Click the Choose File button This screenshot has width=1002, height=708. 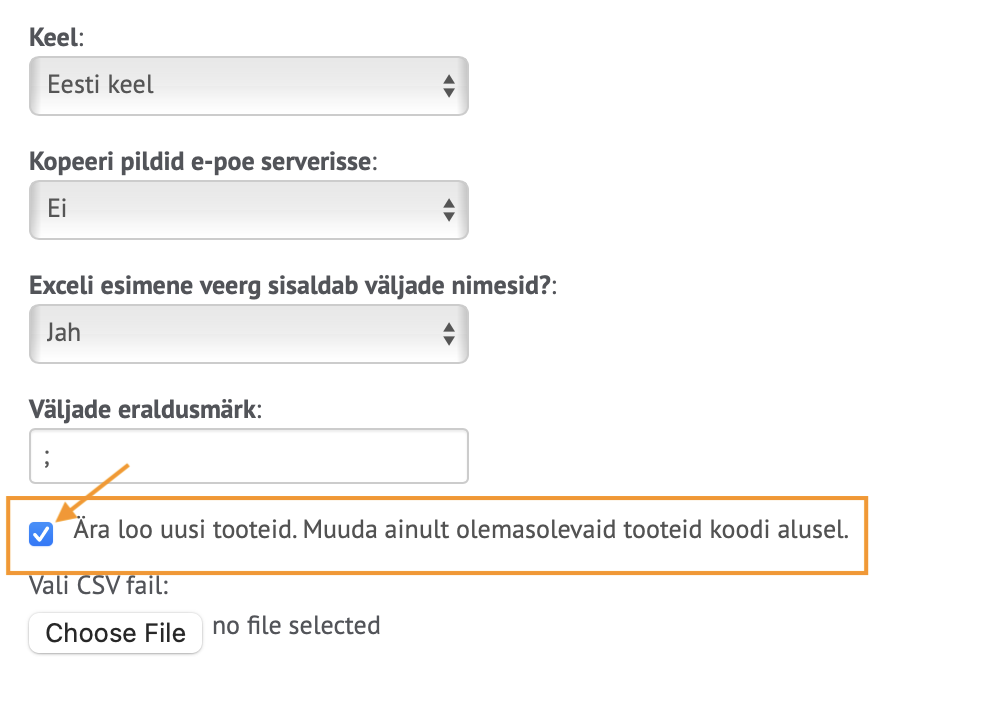click(115, 632)
